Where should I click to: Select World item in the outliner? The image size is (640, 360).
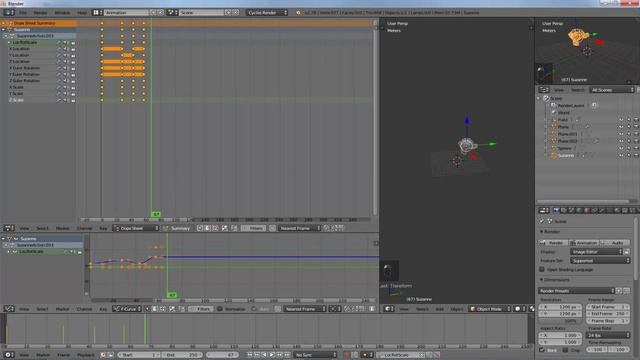[563, 113]
